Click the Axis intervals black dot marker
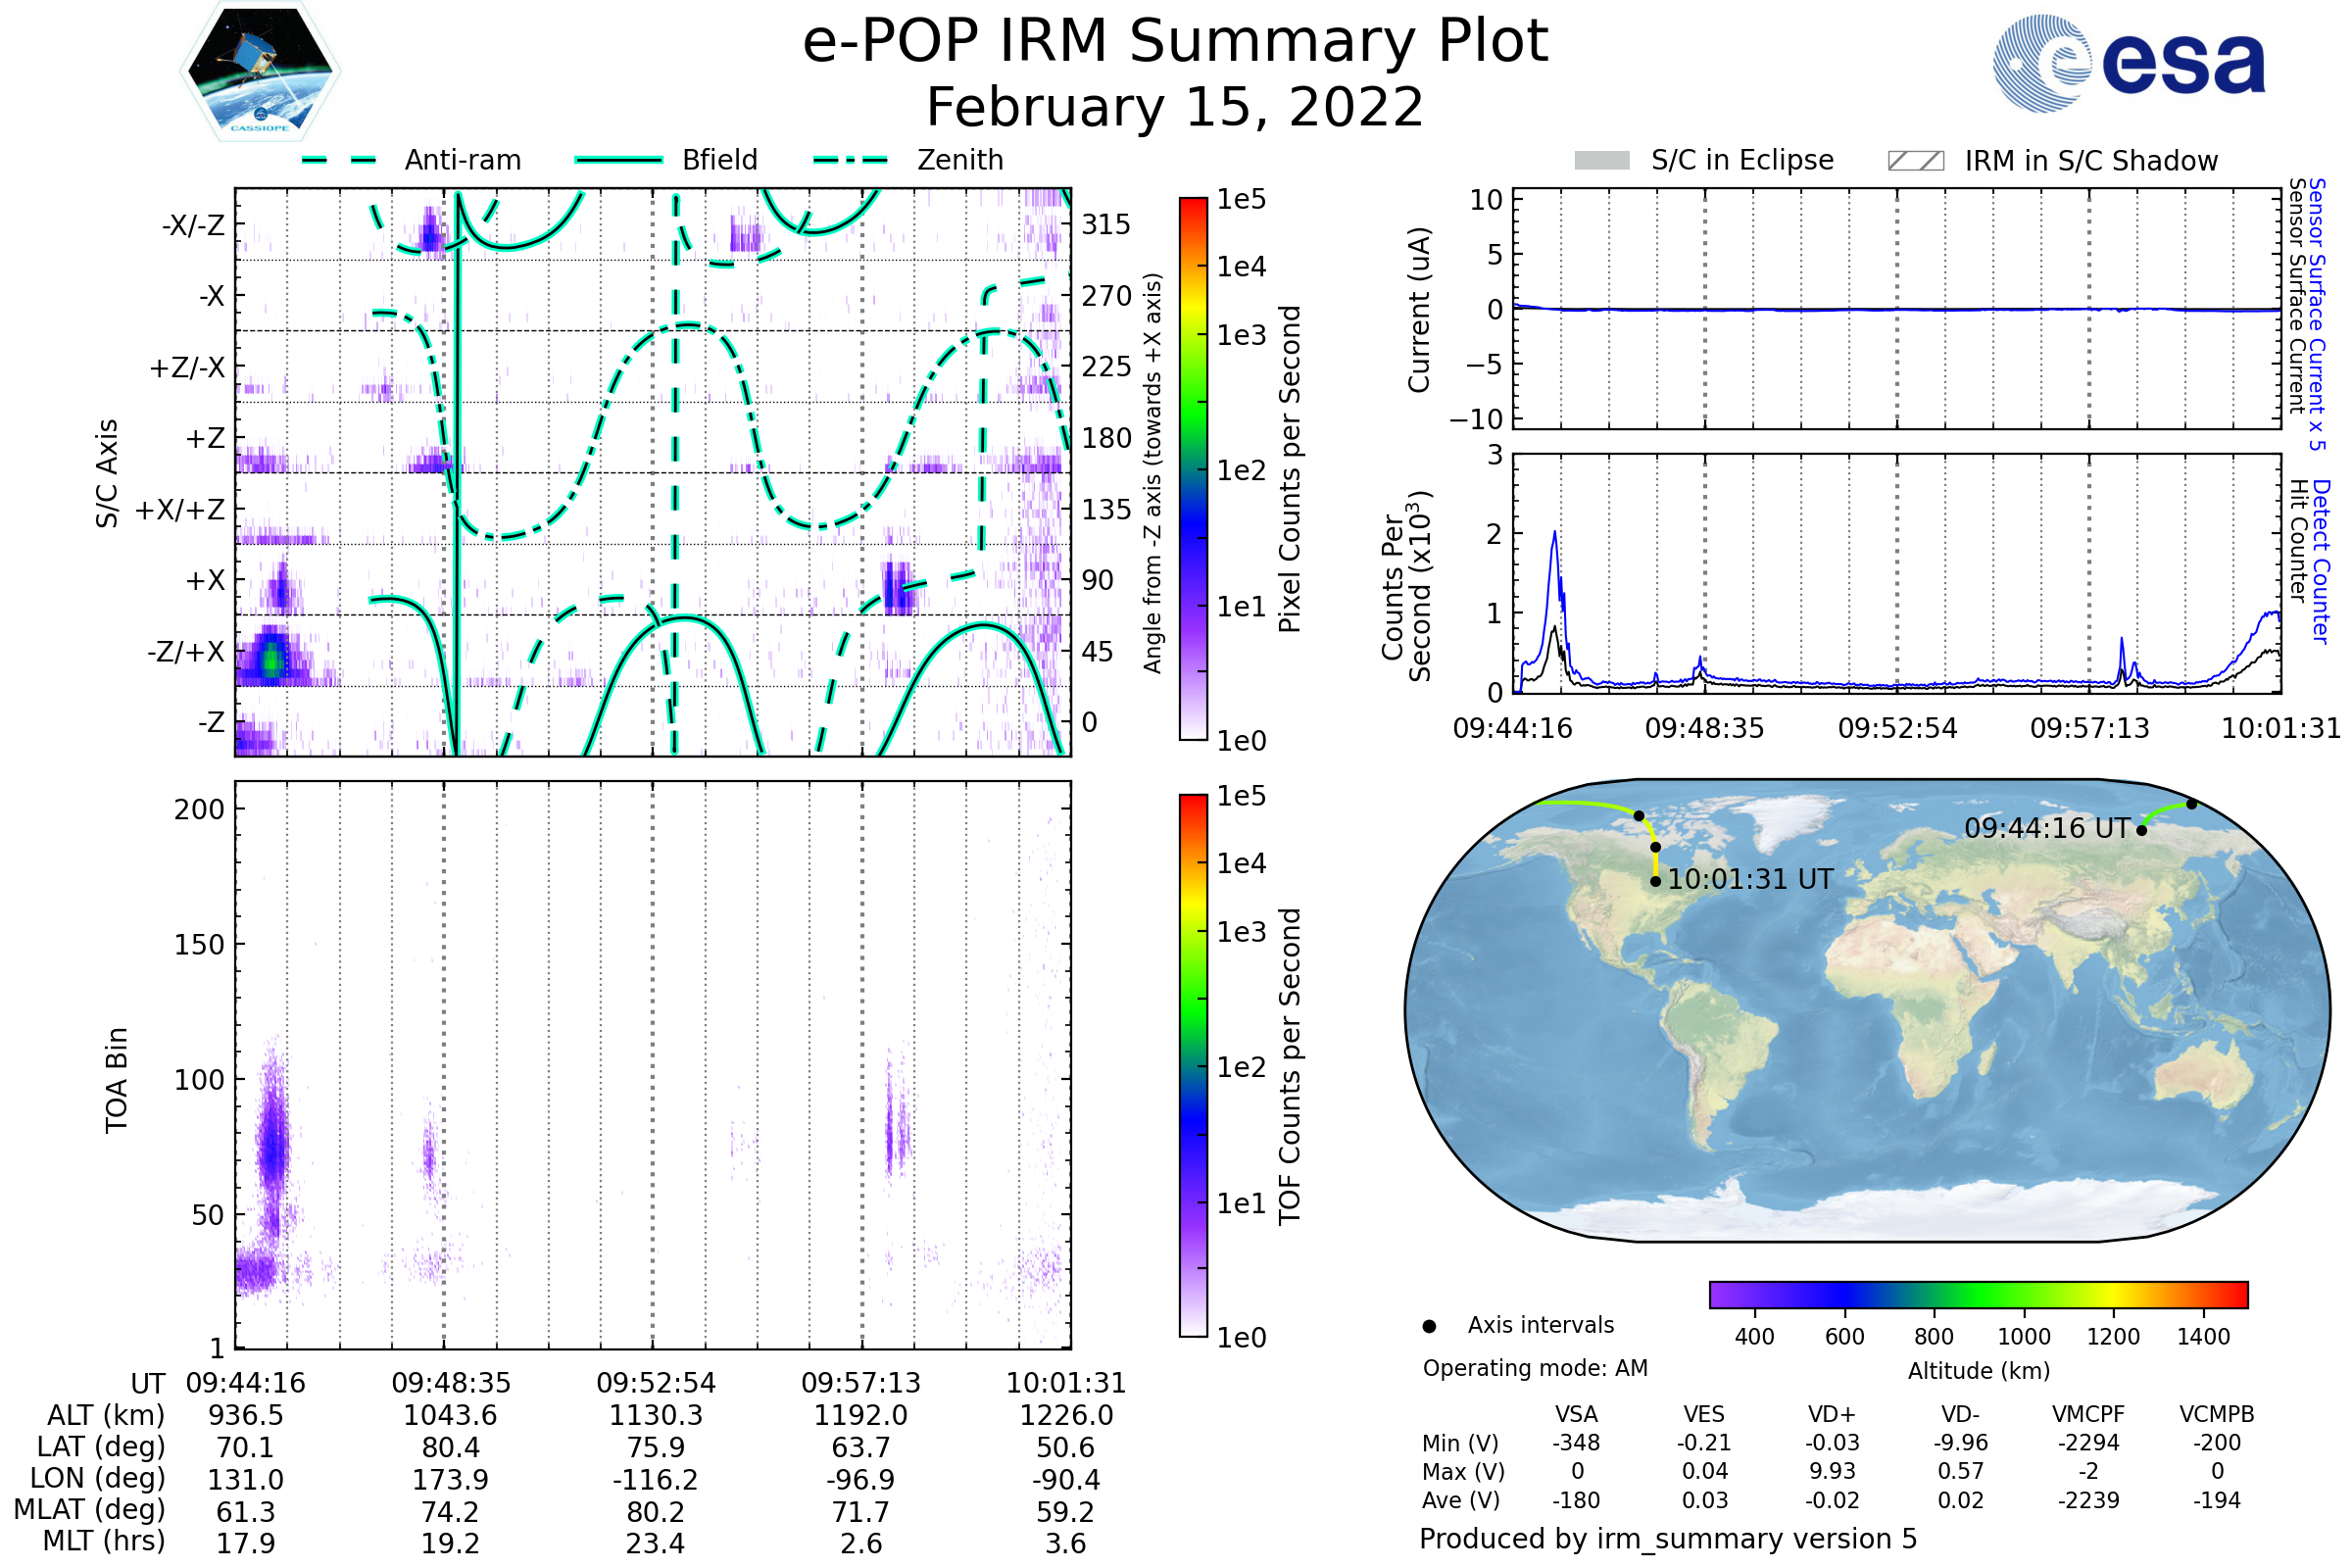 click(x=1429, y=1326)
